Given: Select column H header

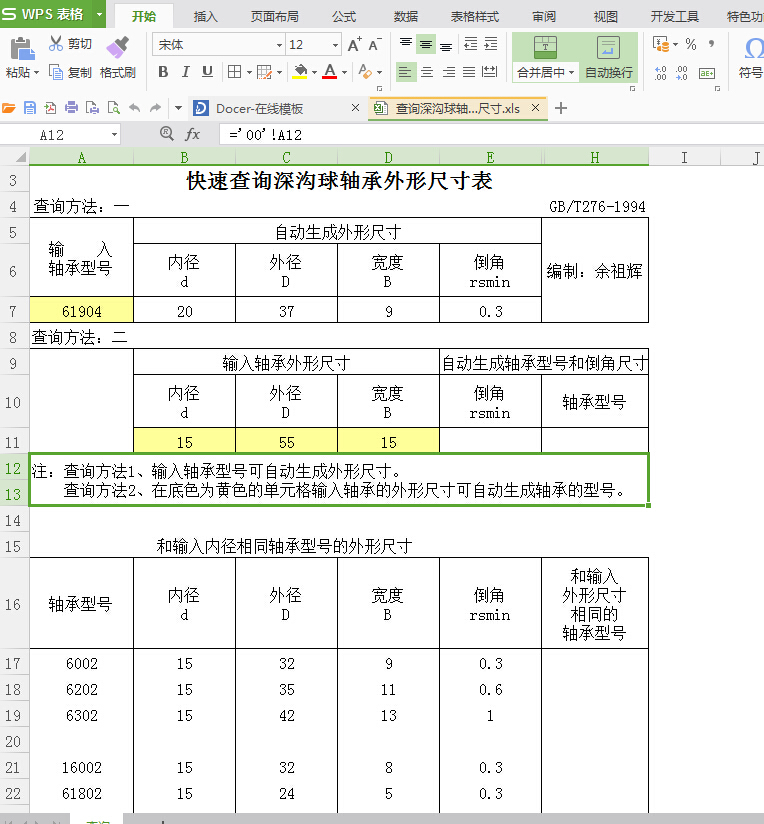Looking at the screenshot, I should click(595, 158).
